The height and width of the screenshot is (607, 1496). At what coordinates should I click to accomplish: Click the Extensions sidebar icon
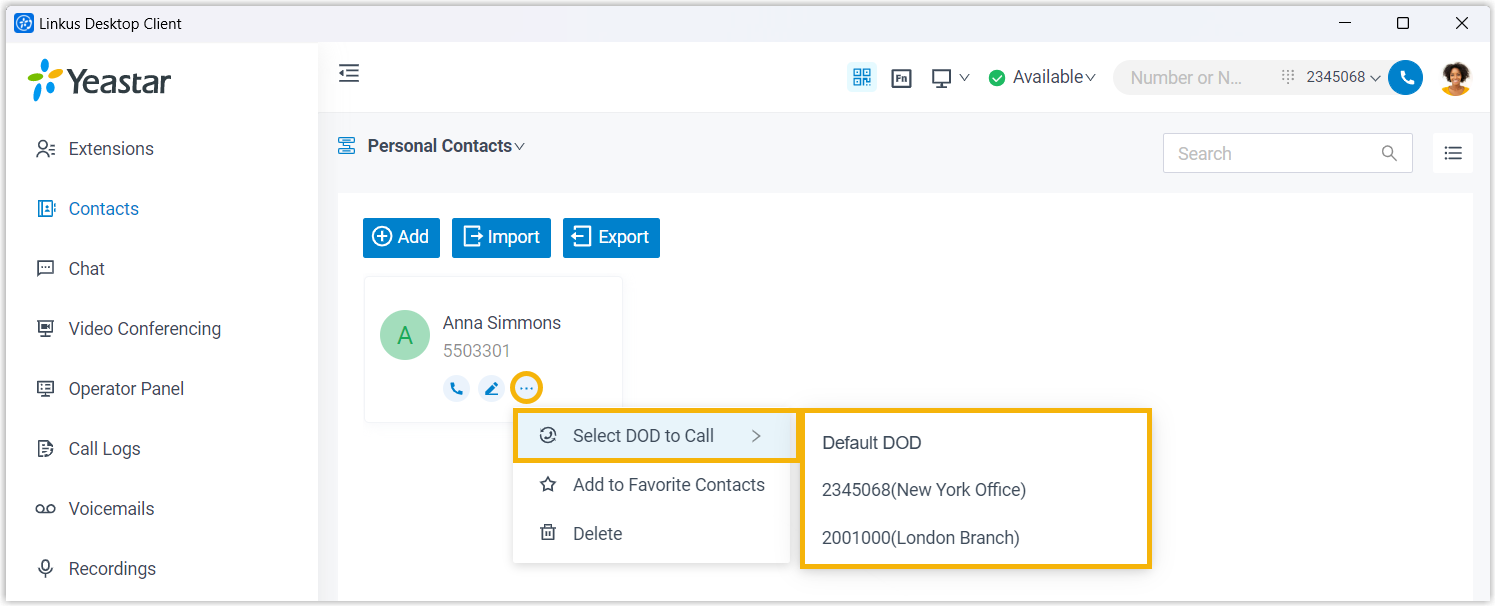[x=45, y=149]
